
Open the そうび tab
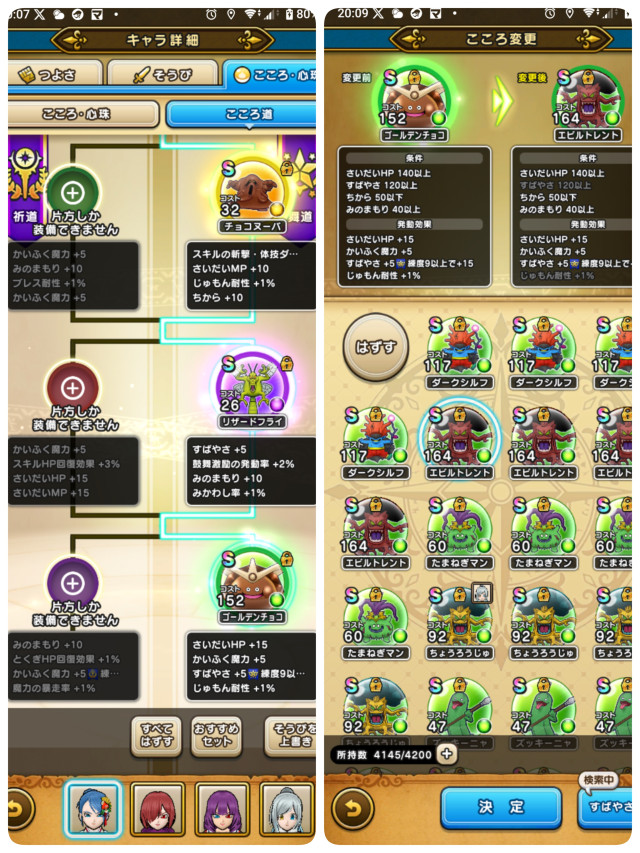point(163,73)
